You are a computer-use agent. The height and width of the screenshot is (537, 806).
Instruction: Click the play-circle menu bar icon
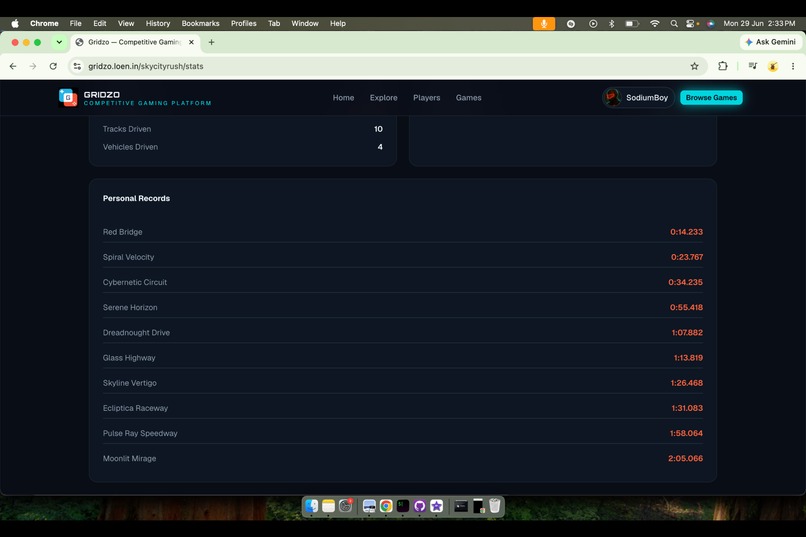[593, 23]
